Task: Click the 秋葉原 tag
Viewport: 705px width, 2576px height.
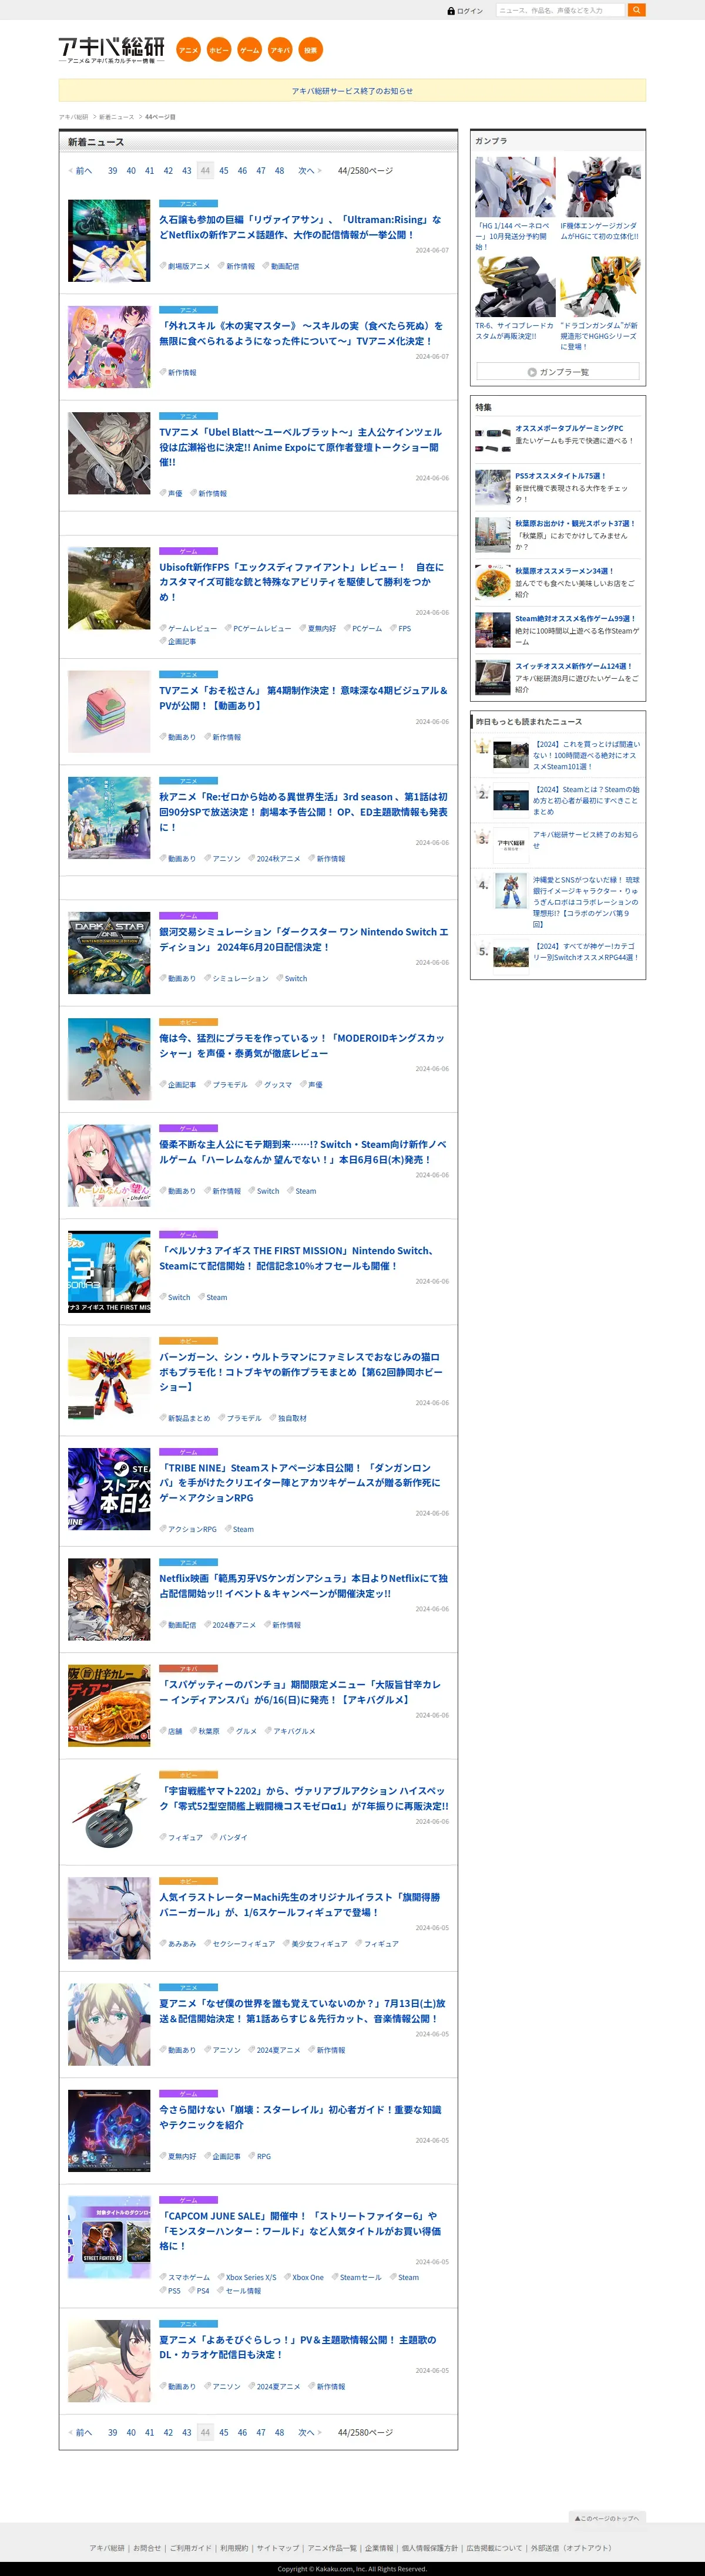Action: (208, 1732)
